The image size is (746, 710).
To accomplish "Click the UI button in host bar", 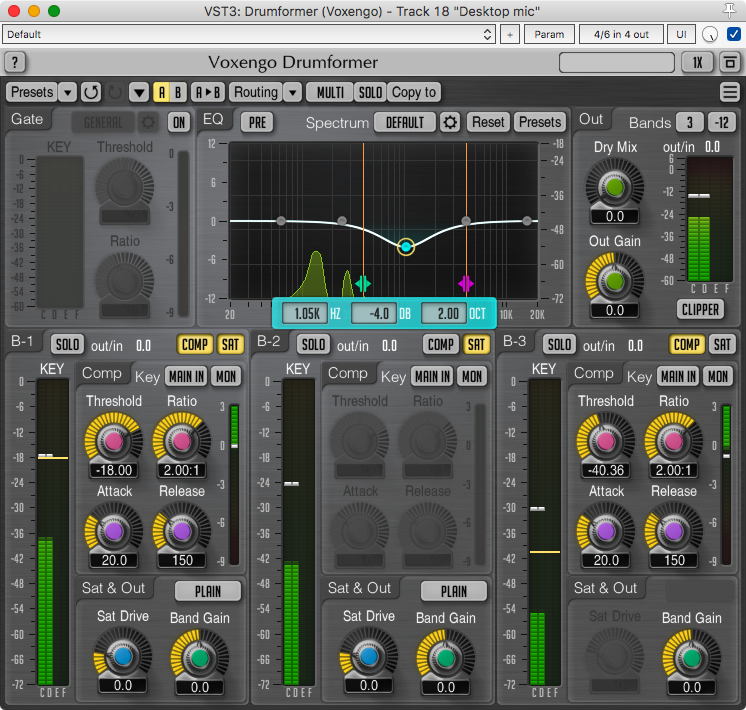I will (x=681, y=34).
